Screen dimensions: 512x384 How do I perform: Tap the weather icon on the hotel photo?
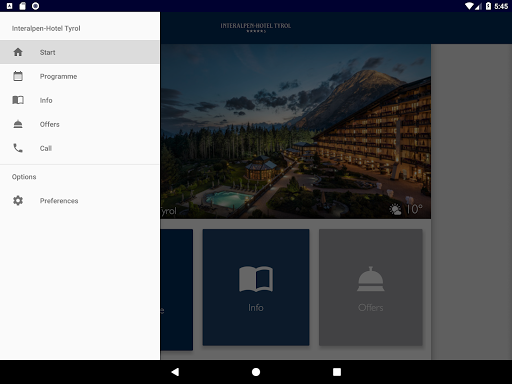(x=396, y=210)
